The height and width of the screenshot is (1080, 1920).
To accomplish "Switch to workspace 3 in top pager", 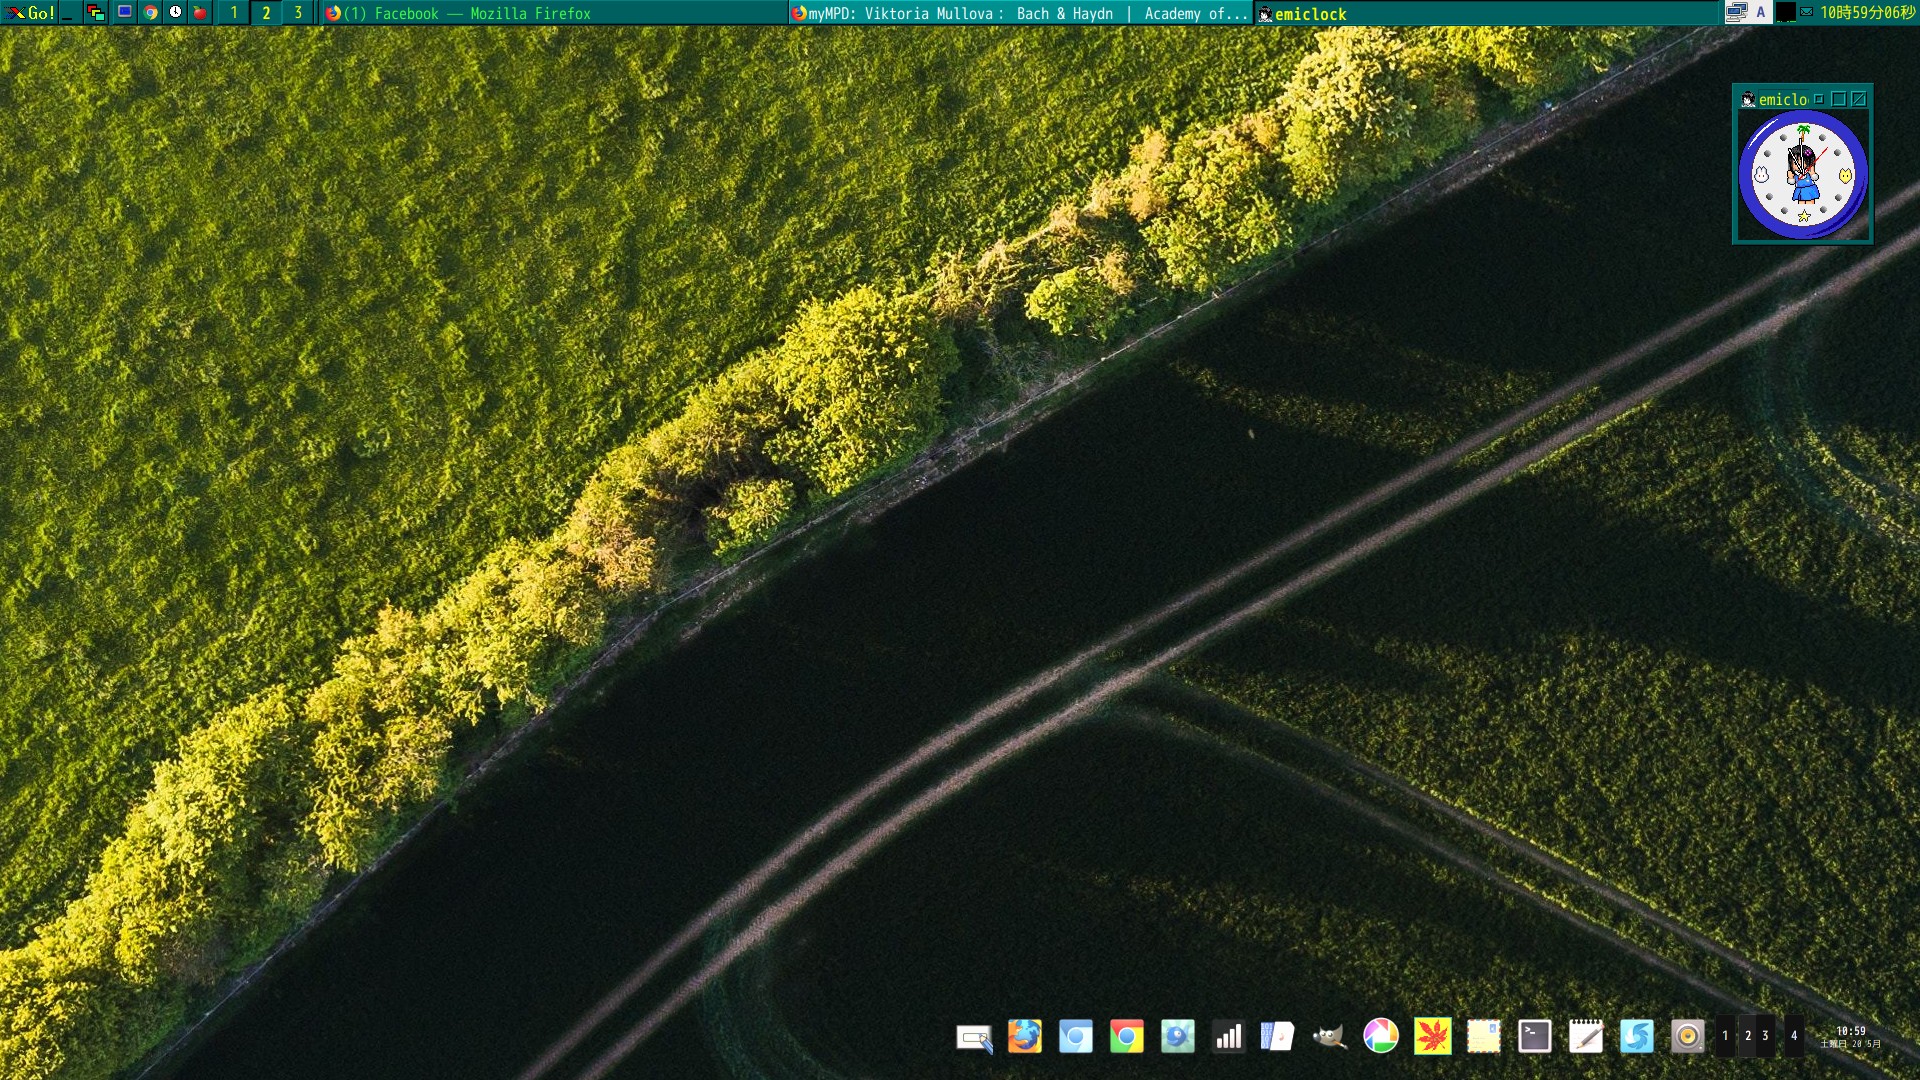I will point(298,13).
